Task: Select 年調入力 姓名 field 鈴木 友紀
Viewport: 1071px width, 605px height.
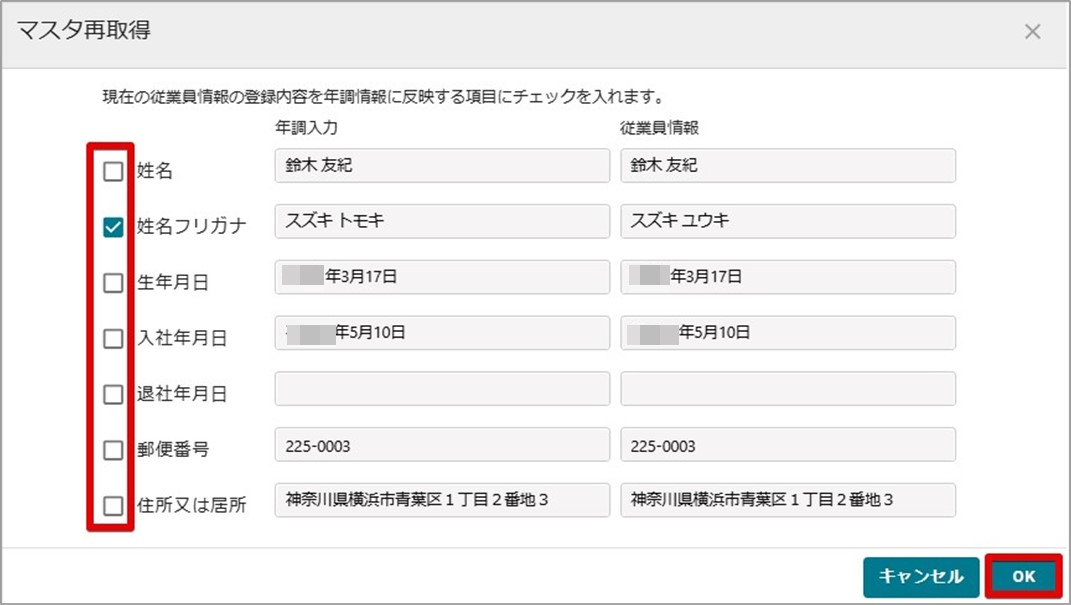Action: pyautogui.click(x=442, y=165)
